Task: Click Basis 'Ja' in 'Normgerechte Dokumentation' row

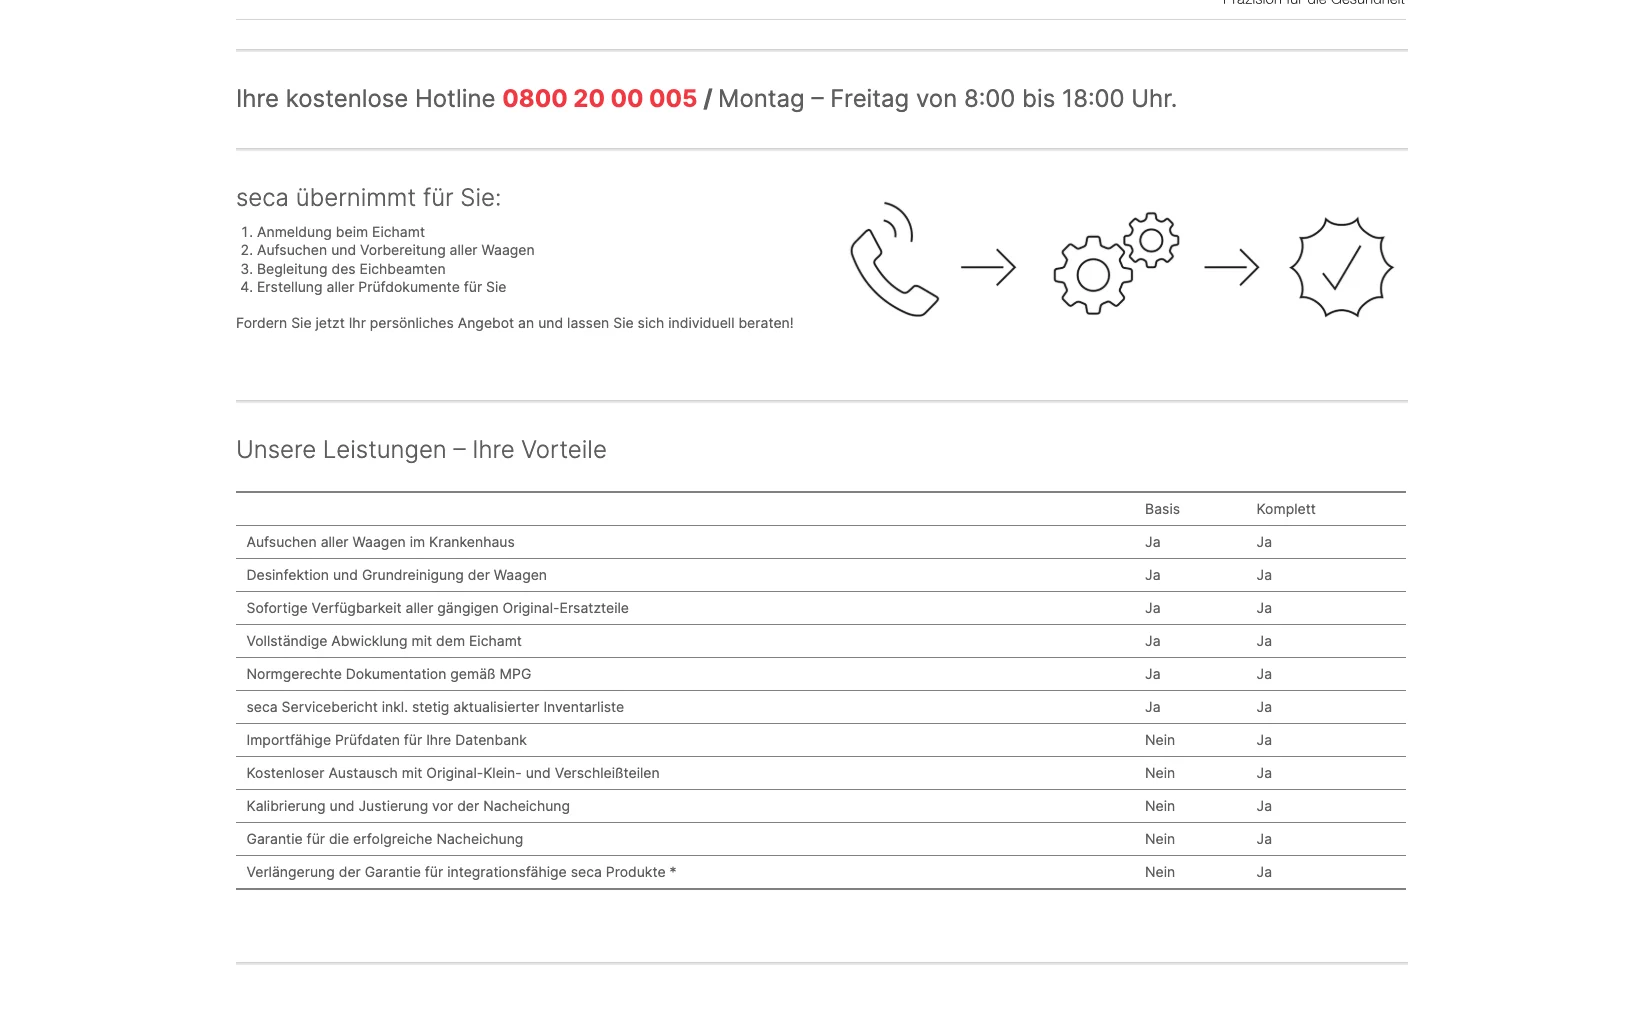Action: pos(1153,674)
